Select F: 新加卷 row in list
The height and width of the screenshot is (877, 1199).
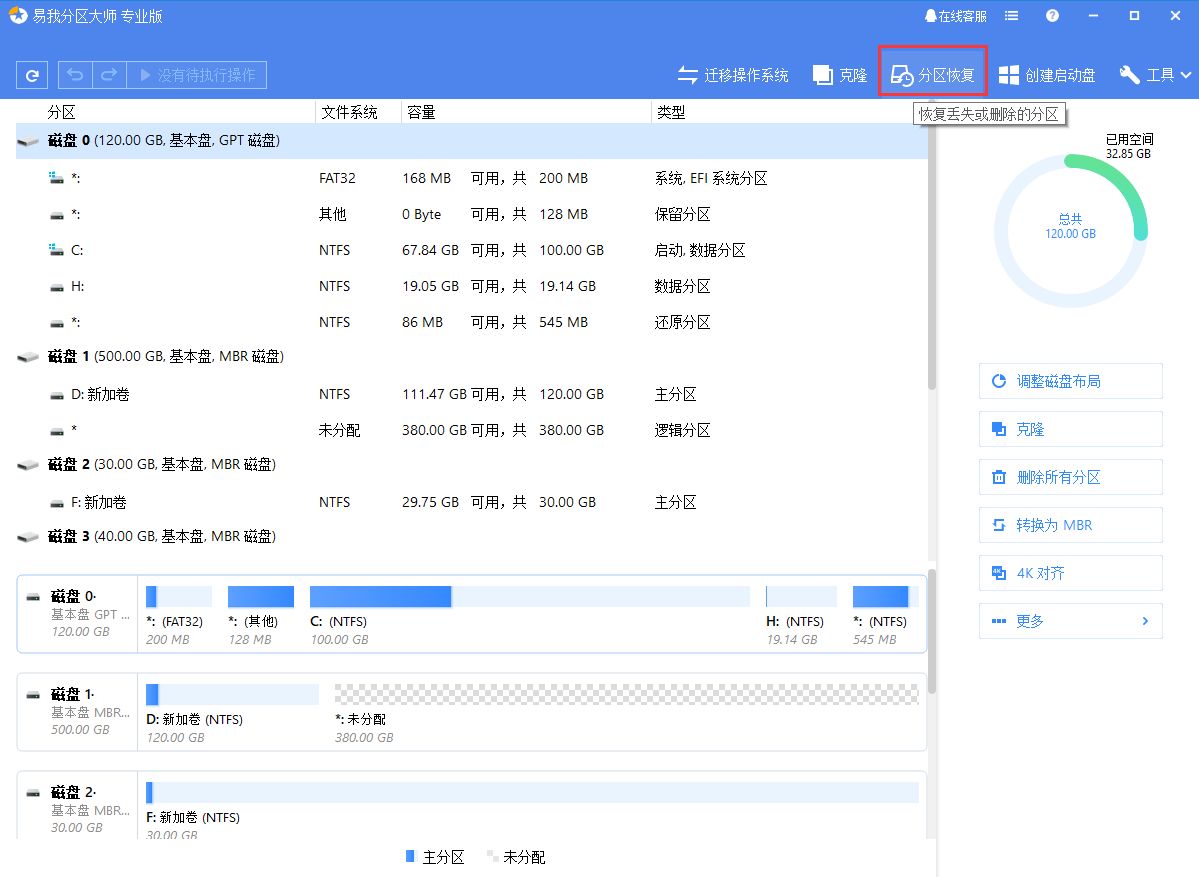tap(471, 502)
